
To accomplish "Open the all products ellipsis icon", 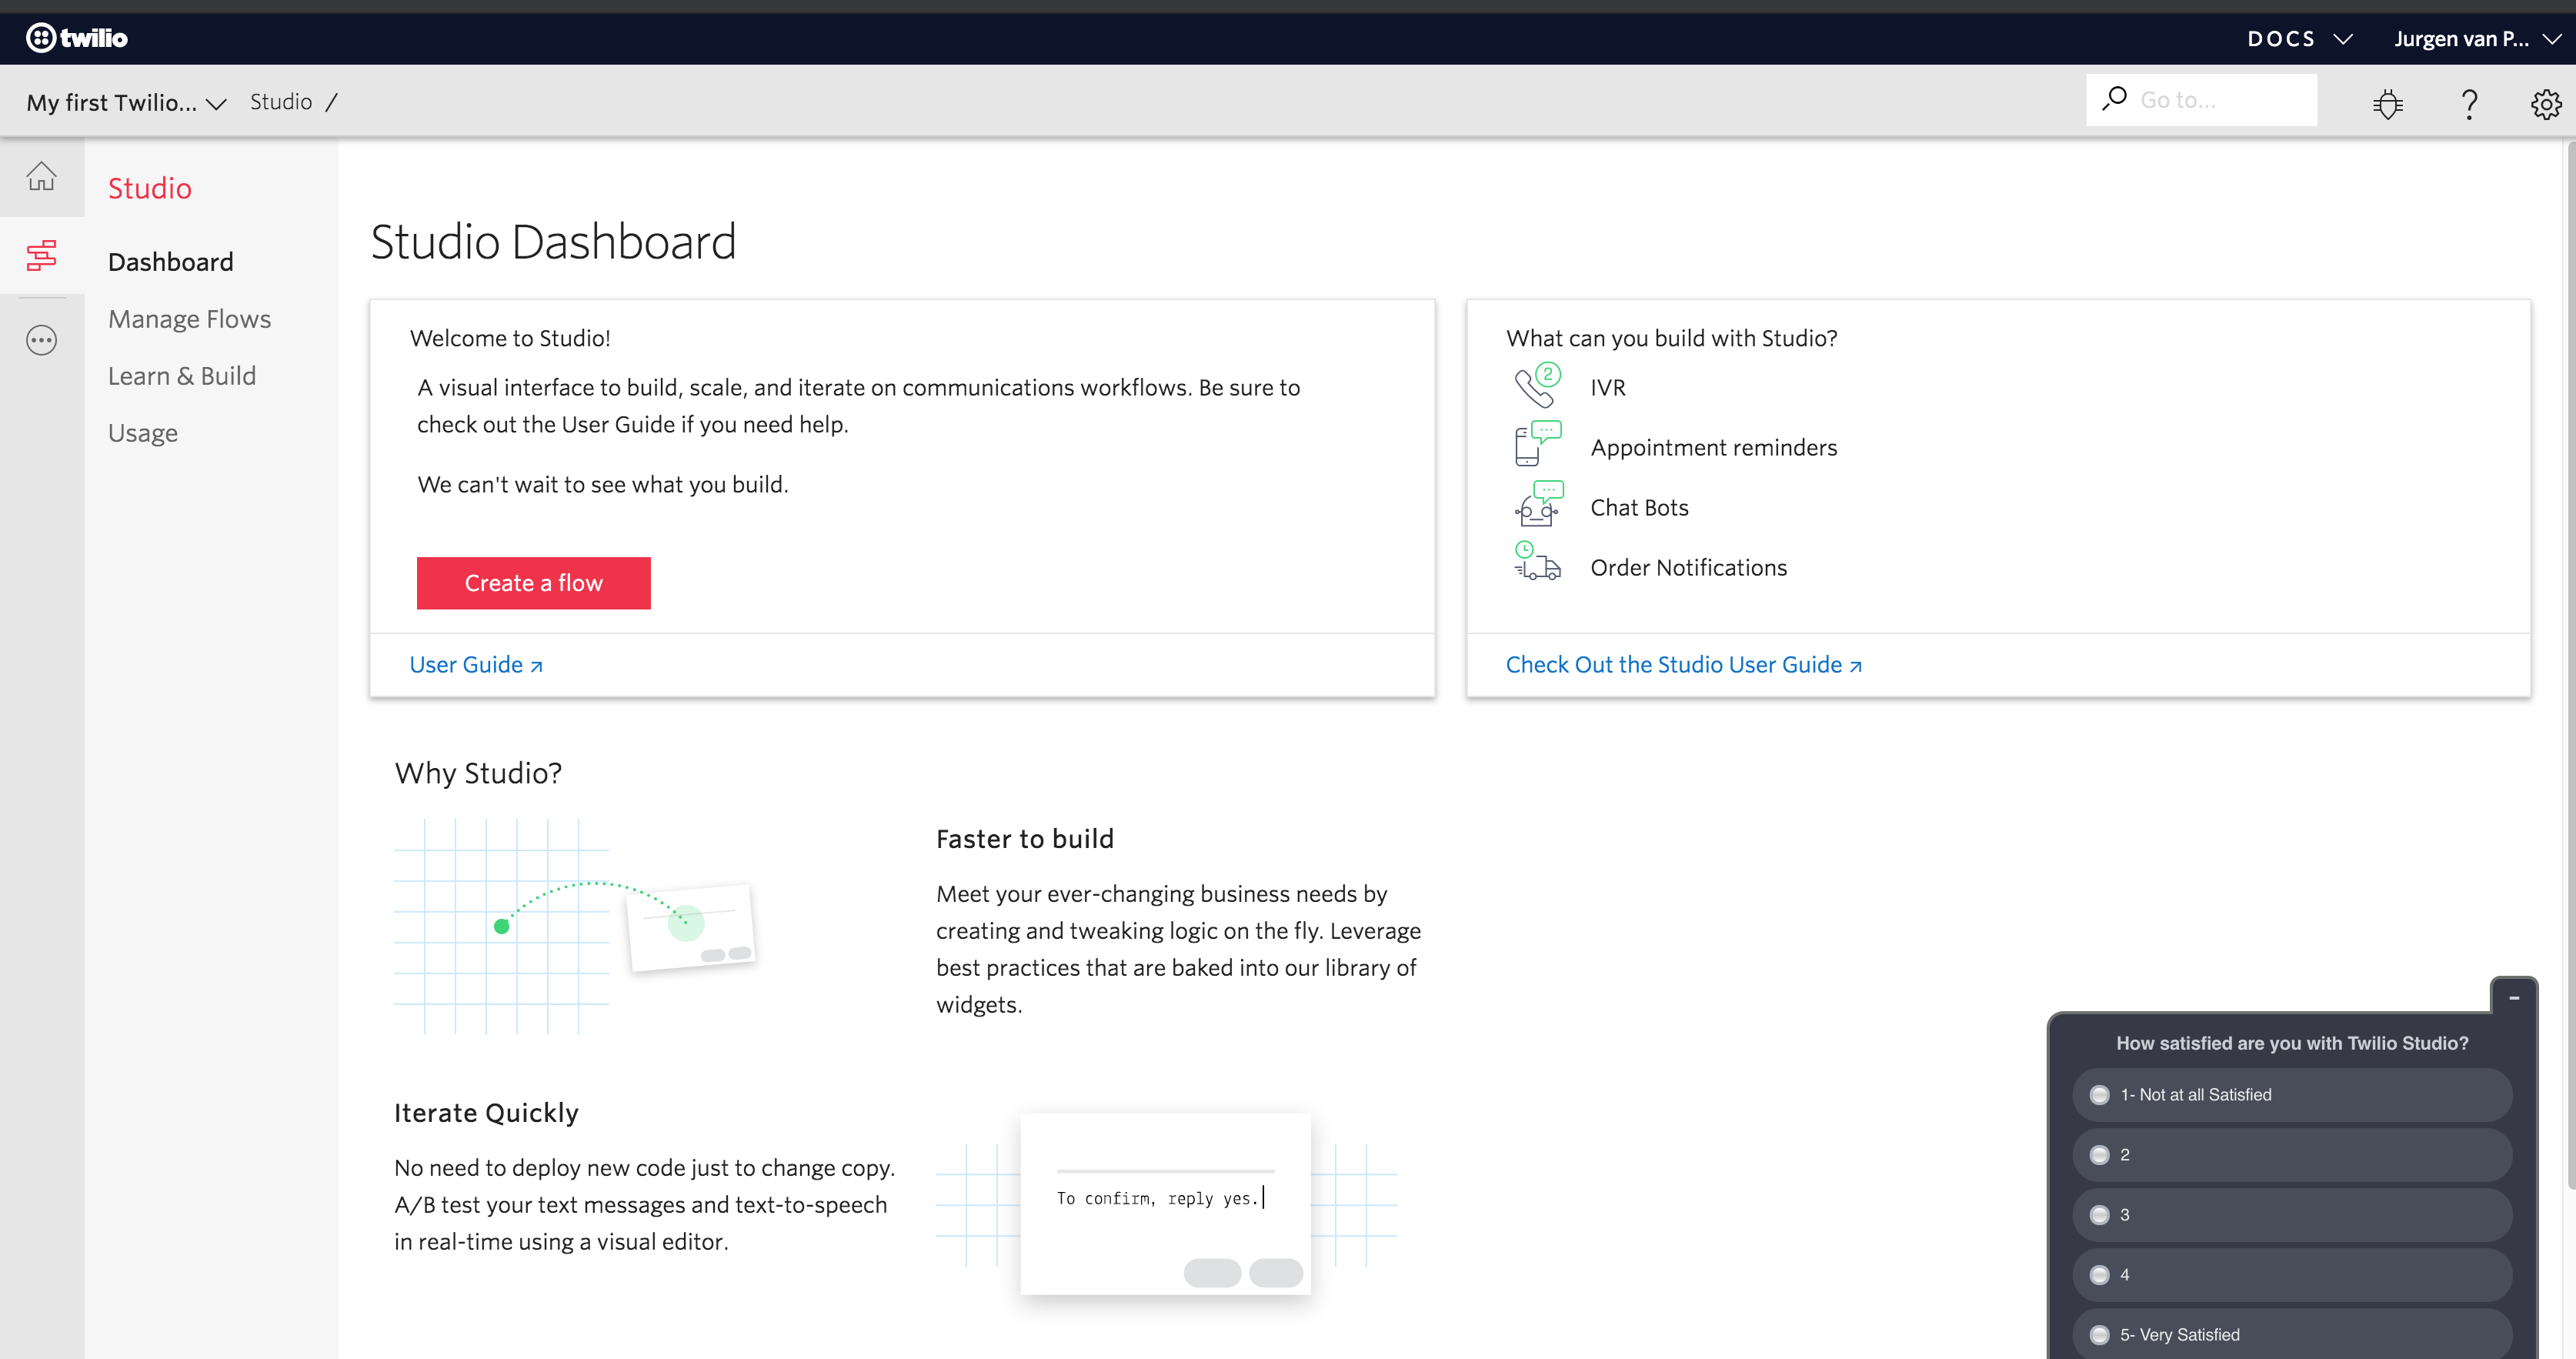I will coord(41,340).
